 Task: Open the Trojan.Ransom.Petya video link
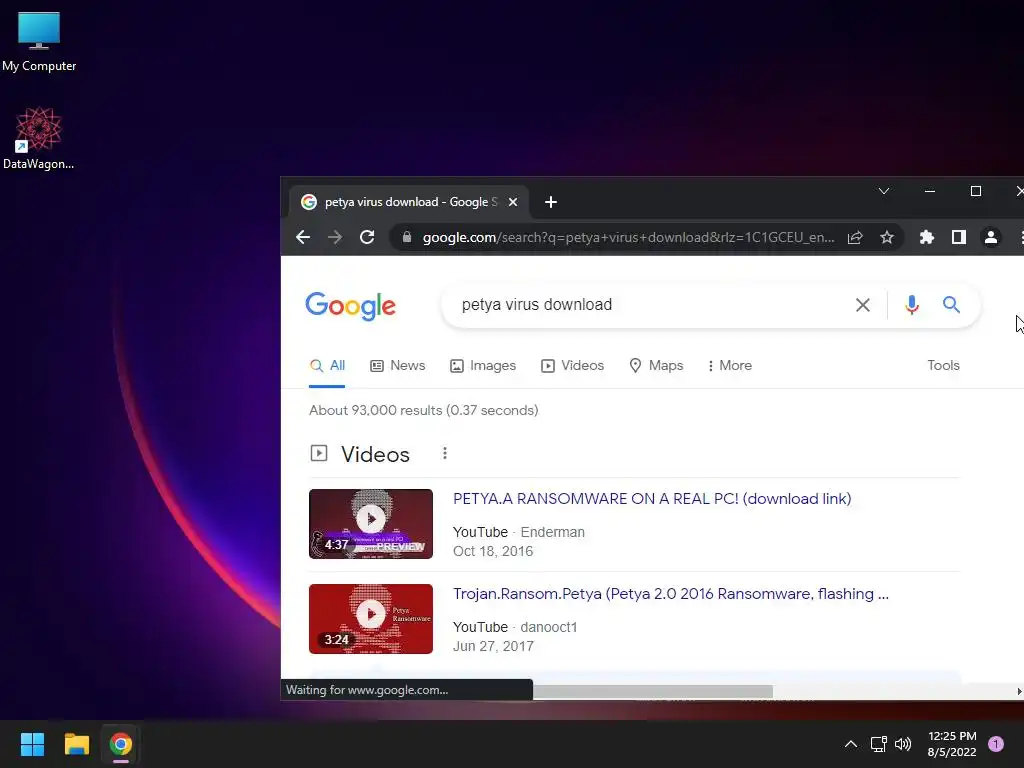click(671, 594)
